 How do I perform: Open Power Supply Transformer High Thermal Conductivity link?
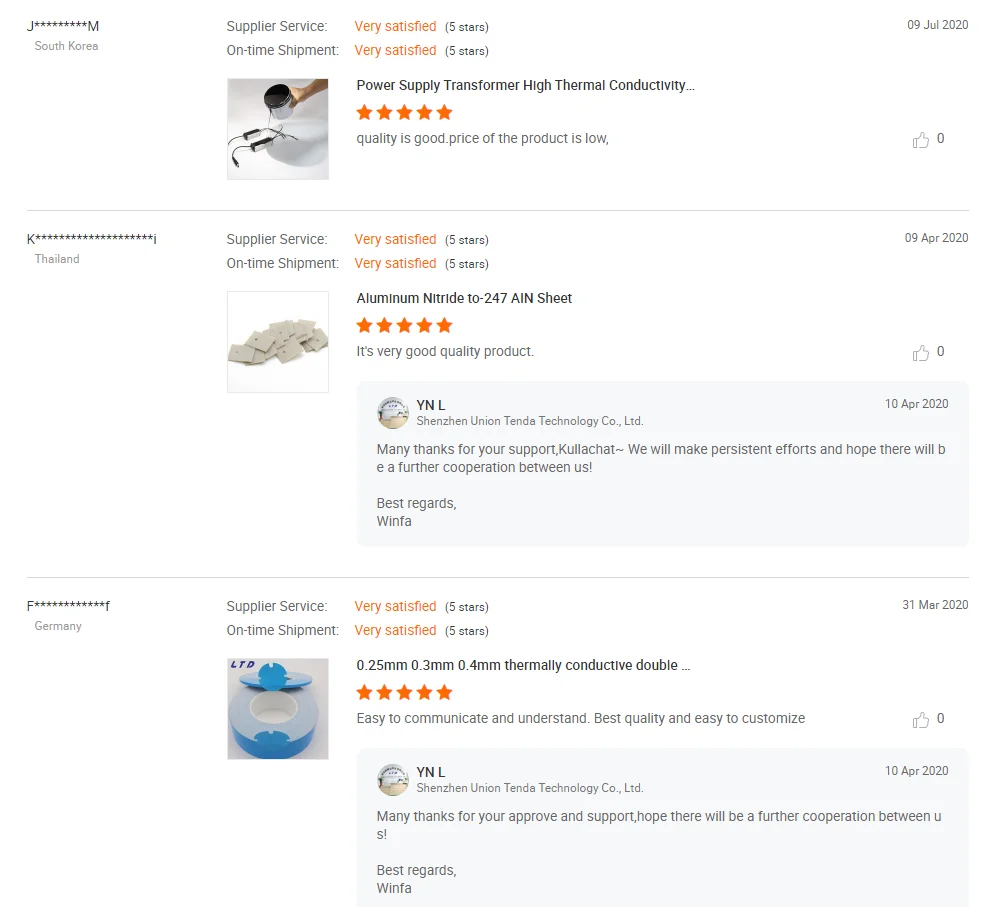pyautogui.click(x=525, y=86)
